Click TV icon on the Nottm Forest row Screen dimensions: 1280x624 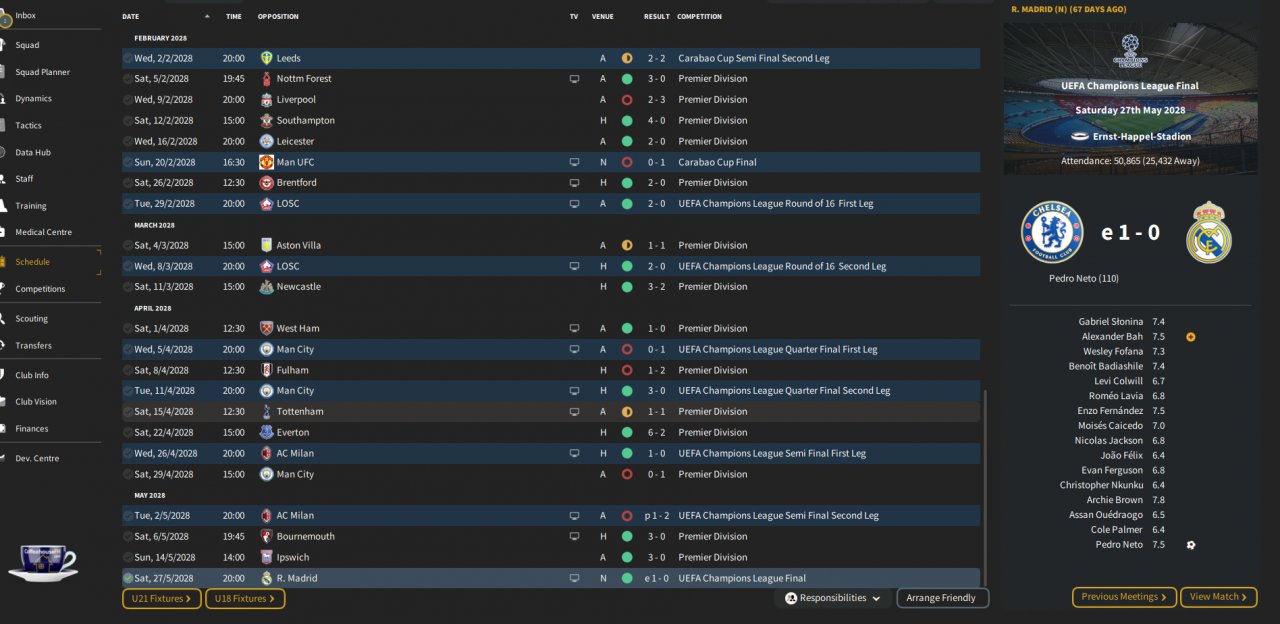[x=574, y=79]
